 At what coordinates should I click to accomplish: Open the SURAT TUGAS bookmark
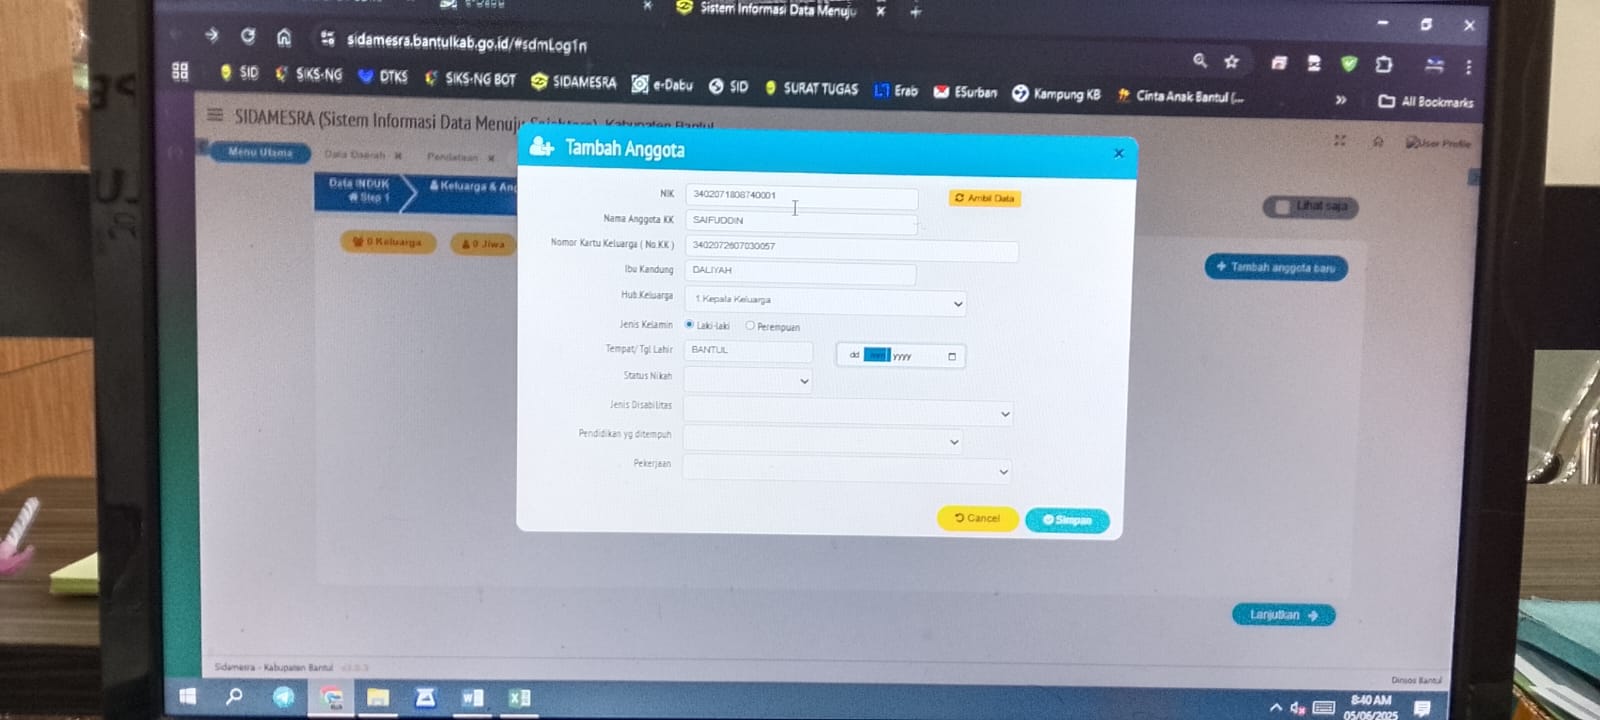[811, 87]
